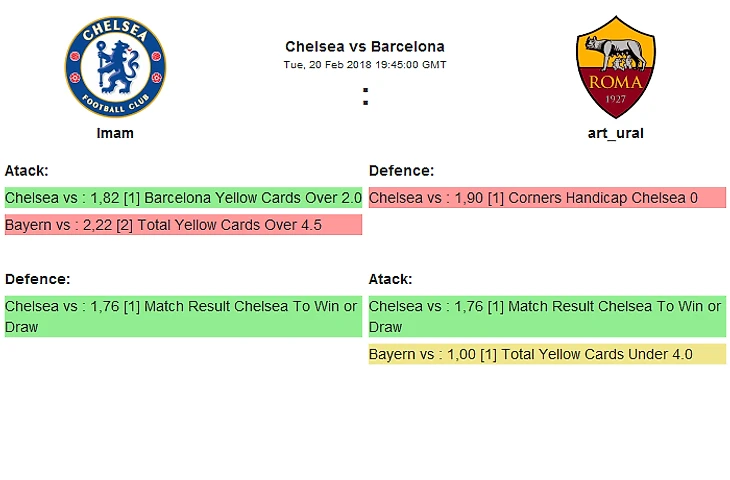Select Bayern Total Yellow Cards Under 4.0 bet
The image size is (730, 480).
pos(547,354)
